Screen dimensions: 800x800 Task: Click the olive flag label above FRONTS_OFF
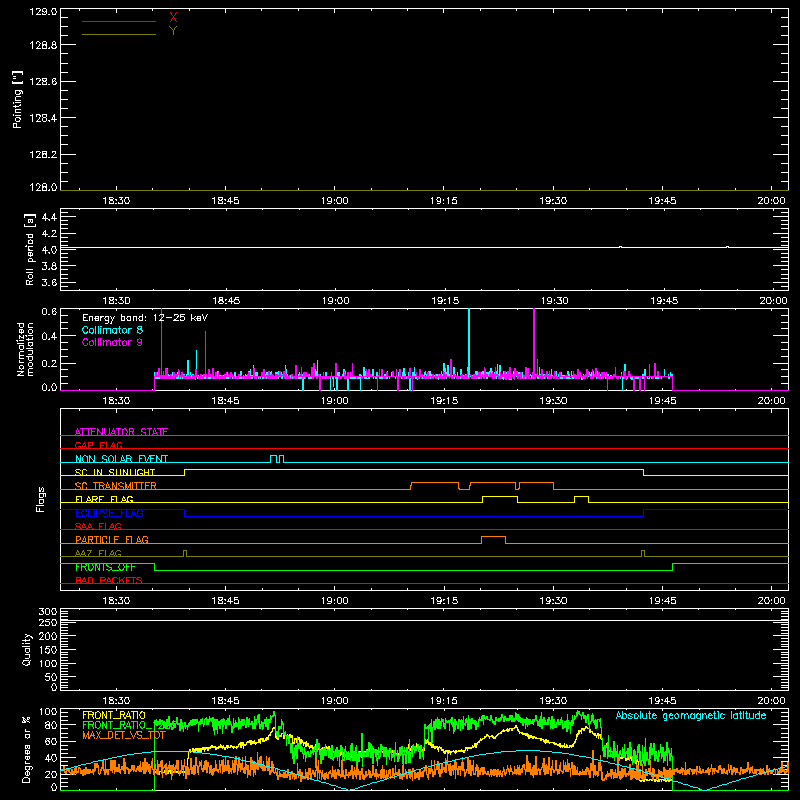(x=98, y=553)
